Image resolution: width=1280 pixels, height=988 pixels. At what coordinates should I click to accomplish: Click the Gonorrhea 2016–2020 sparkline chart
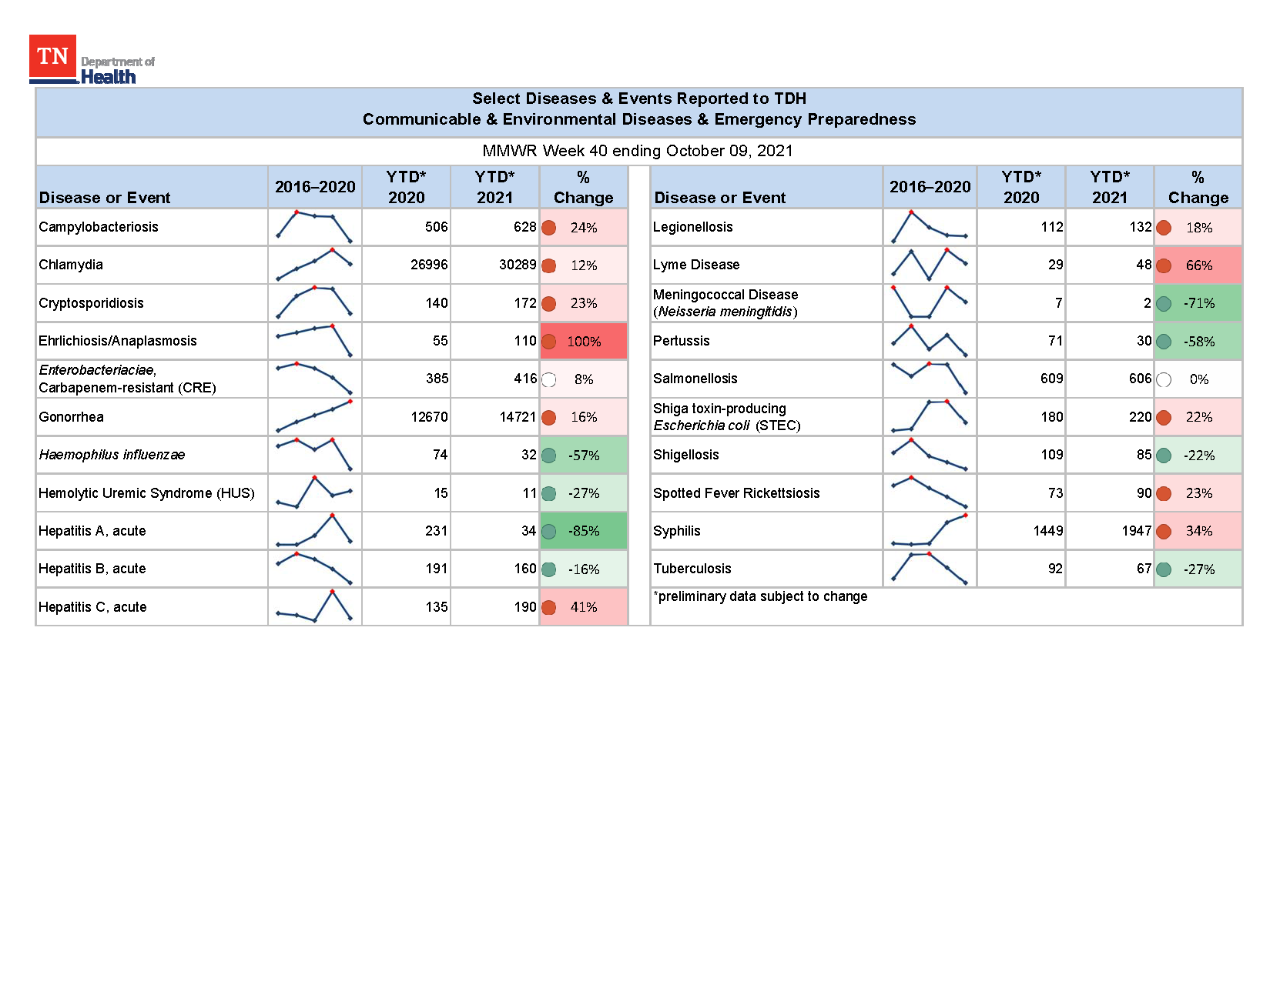(x=314, y=416)
